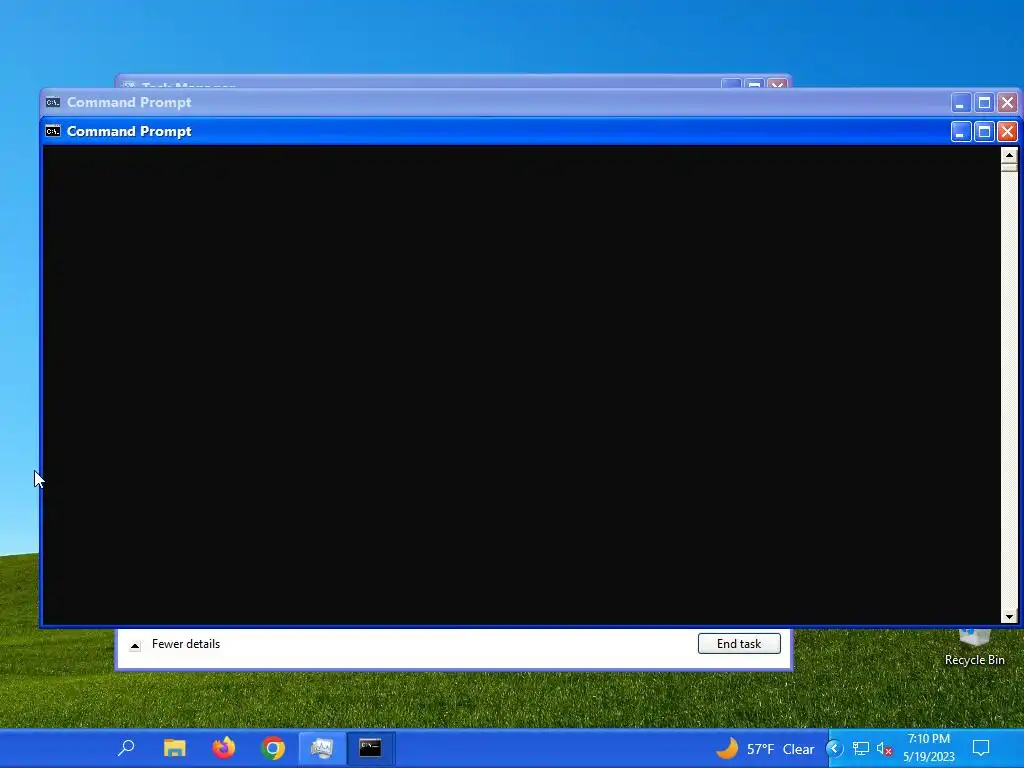Image resolution: width=1024 pixels, height=768 pixels.
Task: Click inside the Command Prompt console area
Action: (x=521, y=385)
